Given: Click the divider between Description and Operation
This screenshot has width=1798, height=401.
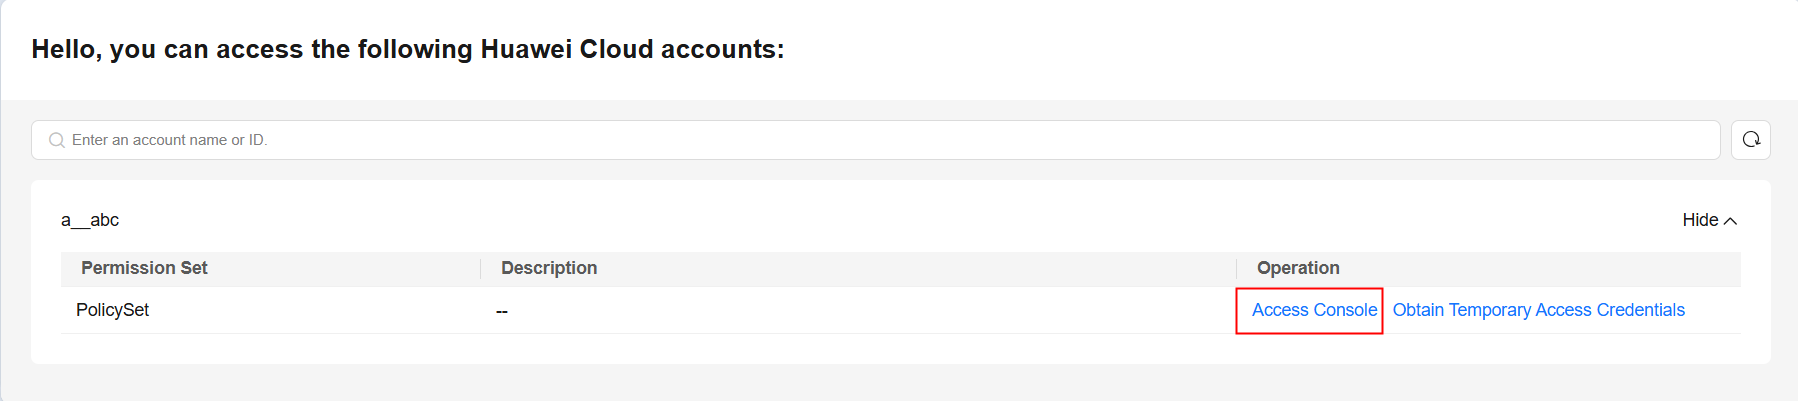Looking at the screenshot, I should click(x=1237, y=268).
